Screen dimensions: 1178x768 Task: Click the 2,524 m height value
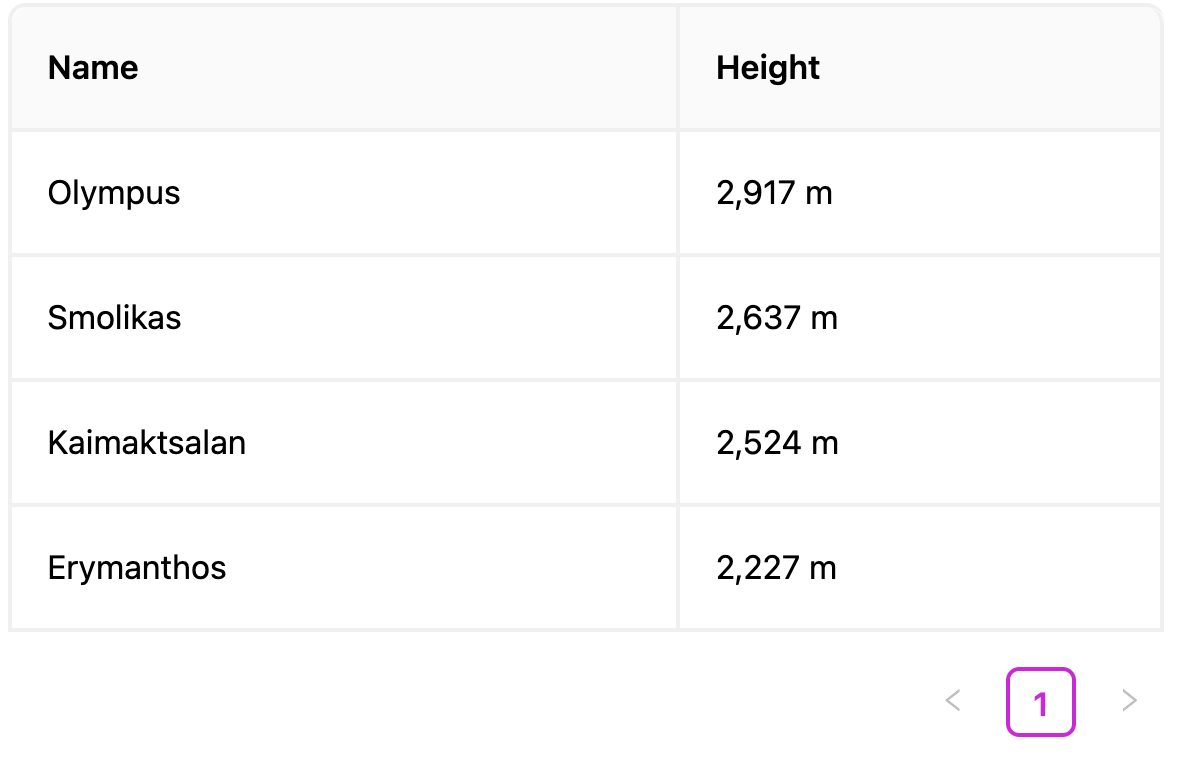[x=776, y=443]
